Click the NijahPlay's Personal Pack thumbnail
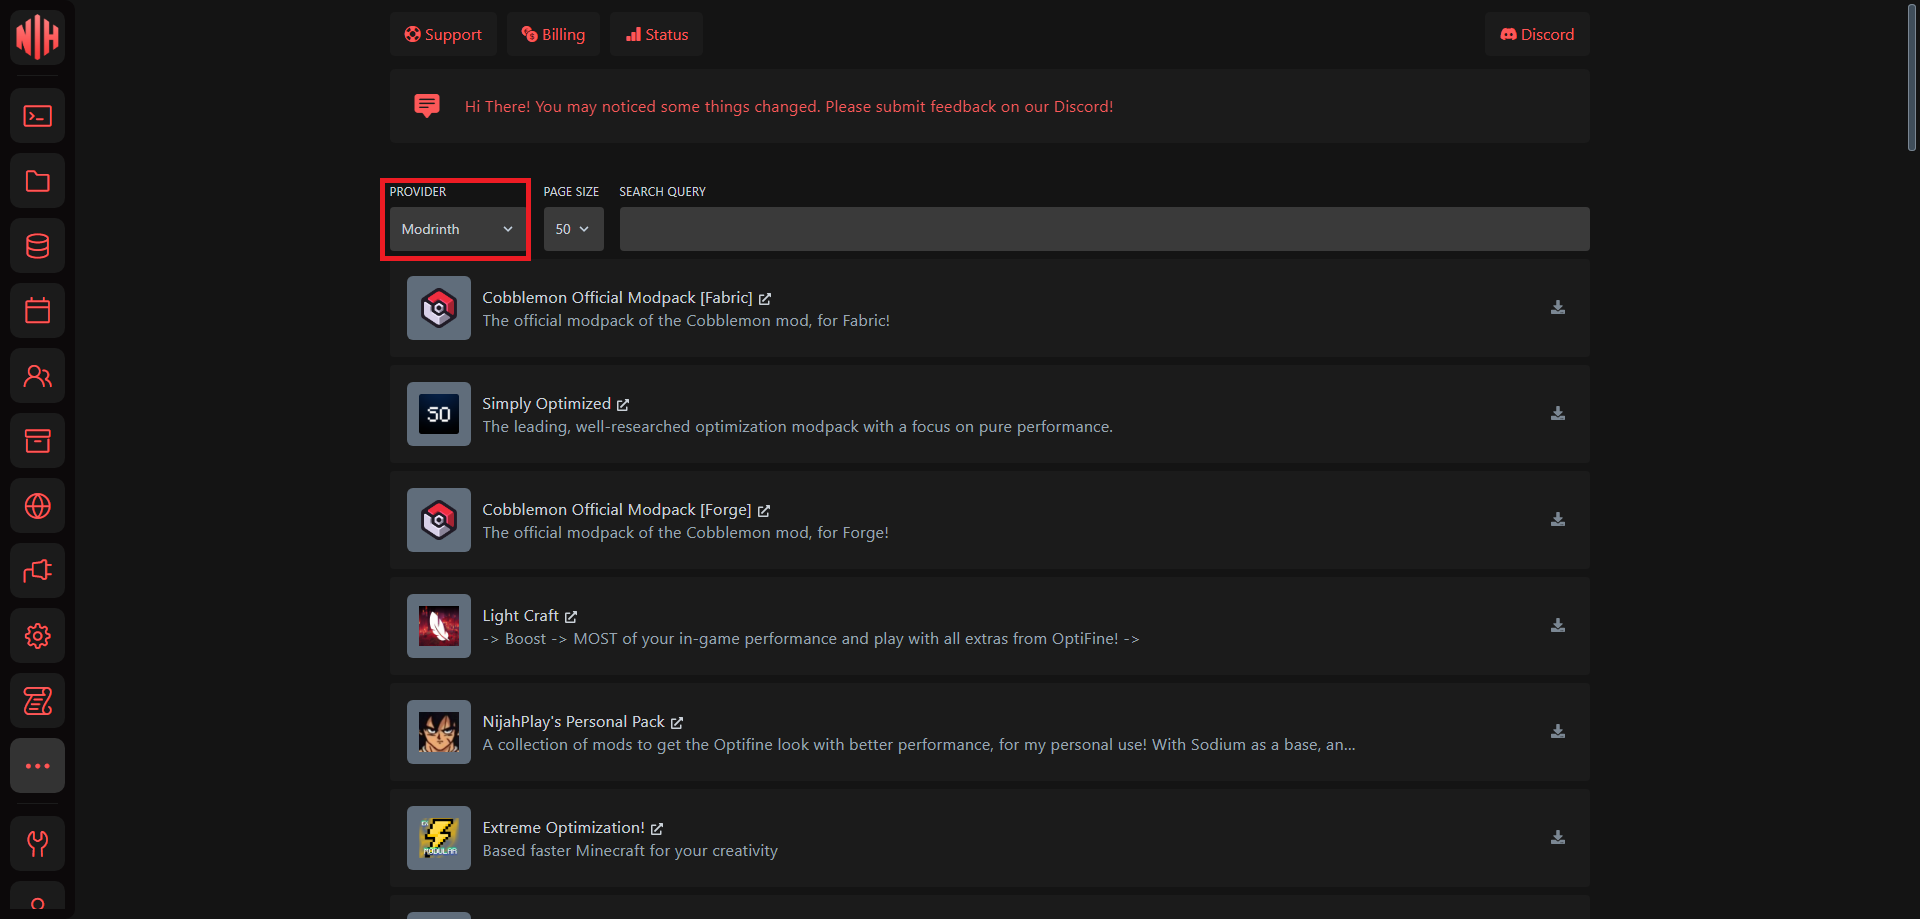The width and height of the screenshot is (1920, 919). point(438,732)
